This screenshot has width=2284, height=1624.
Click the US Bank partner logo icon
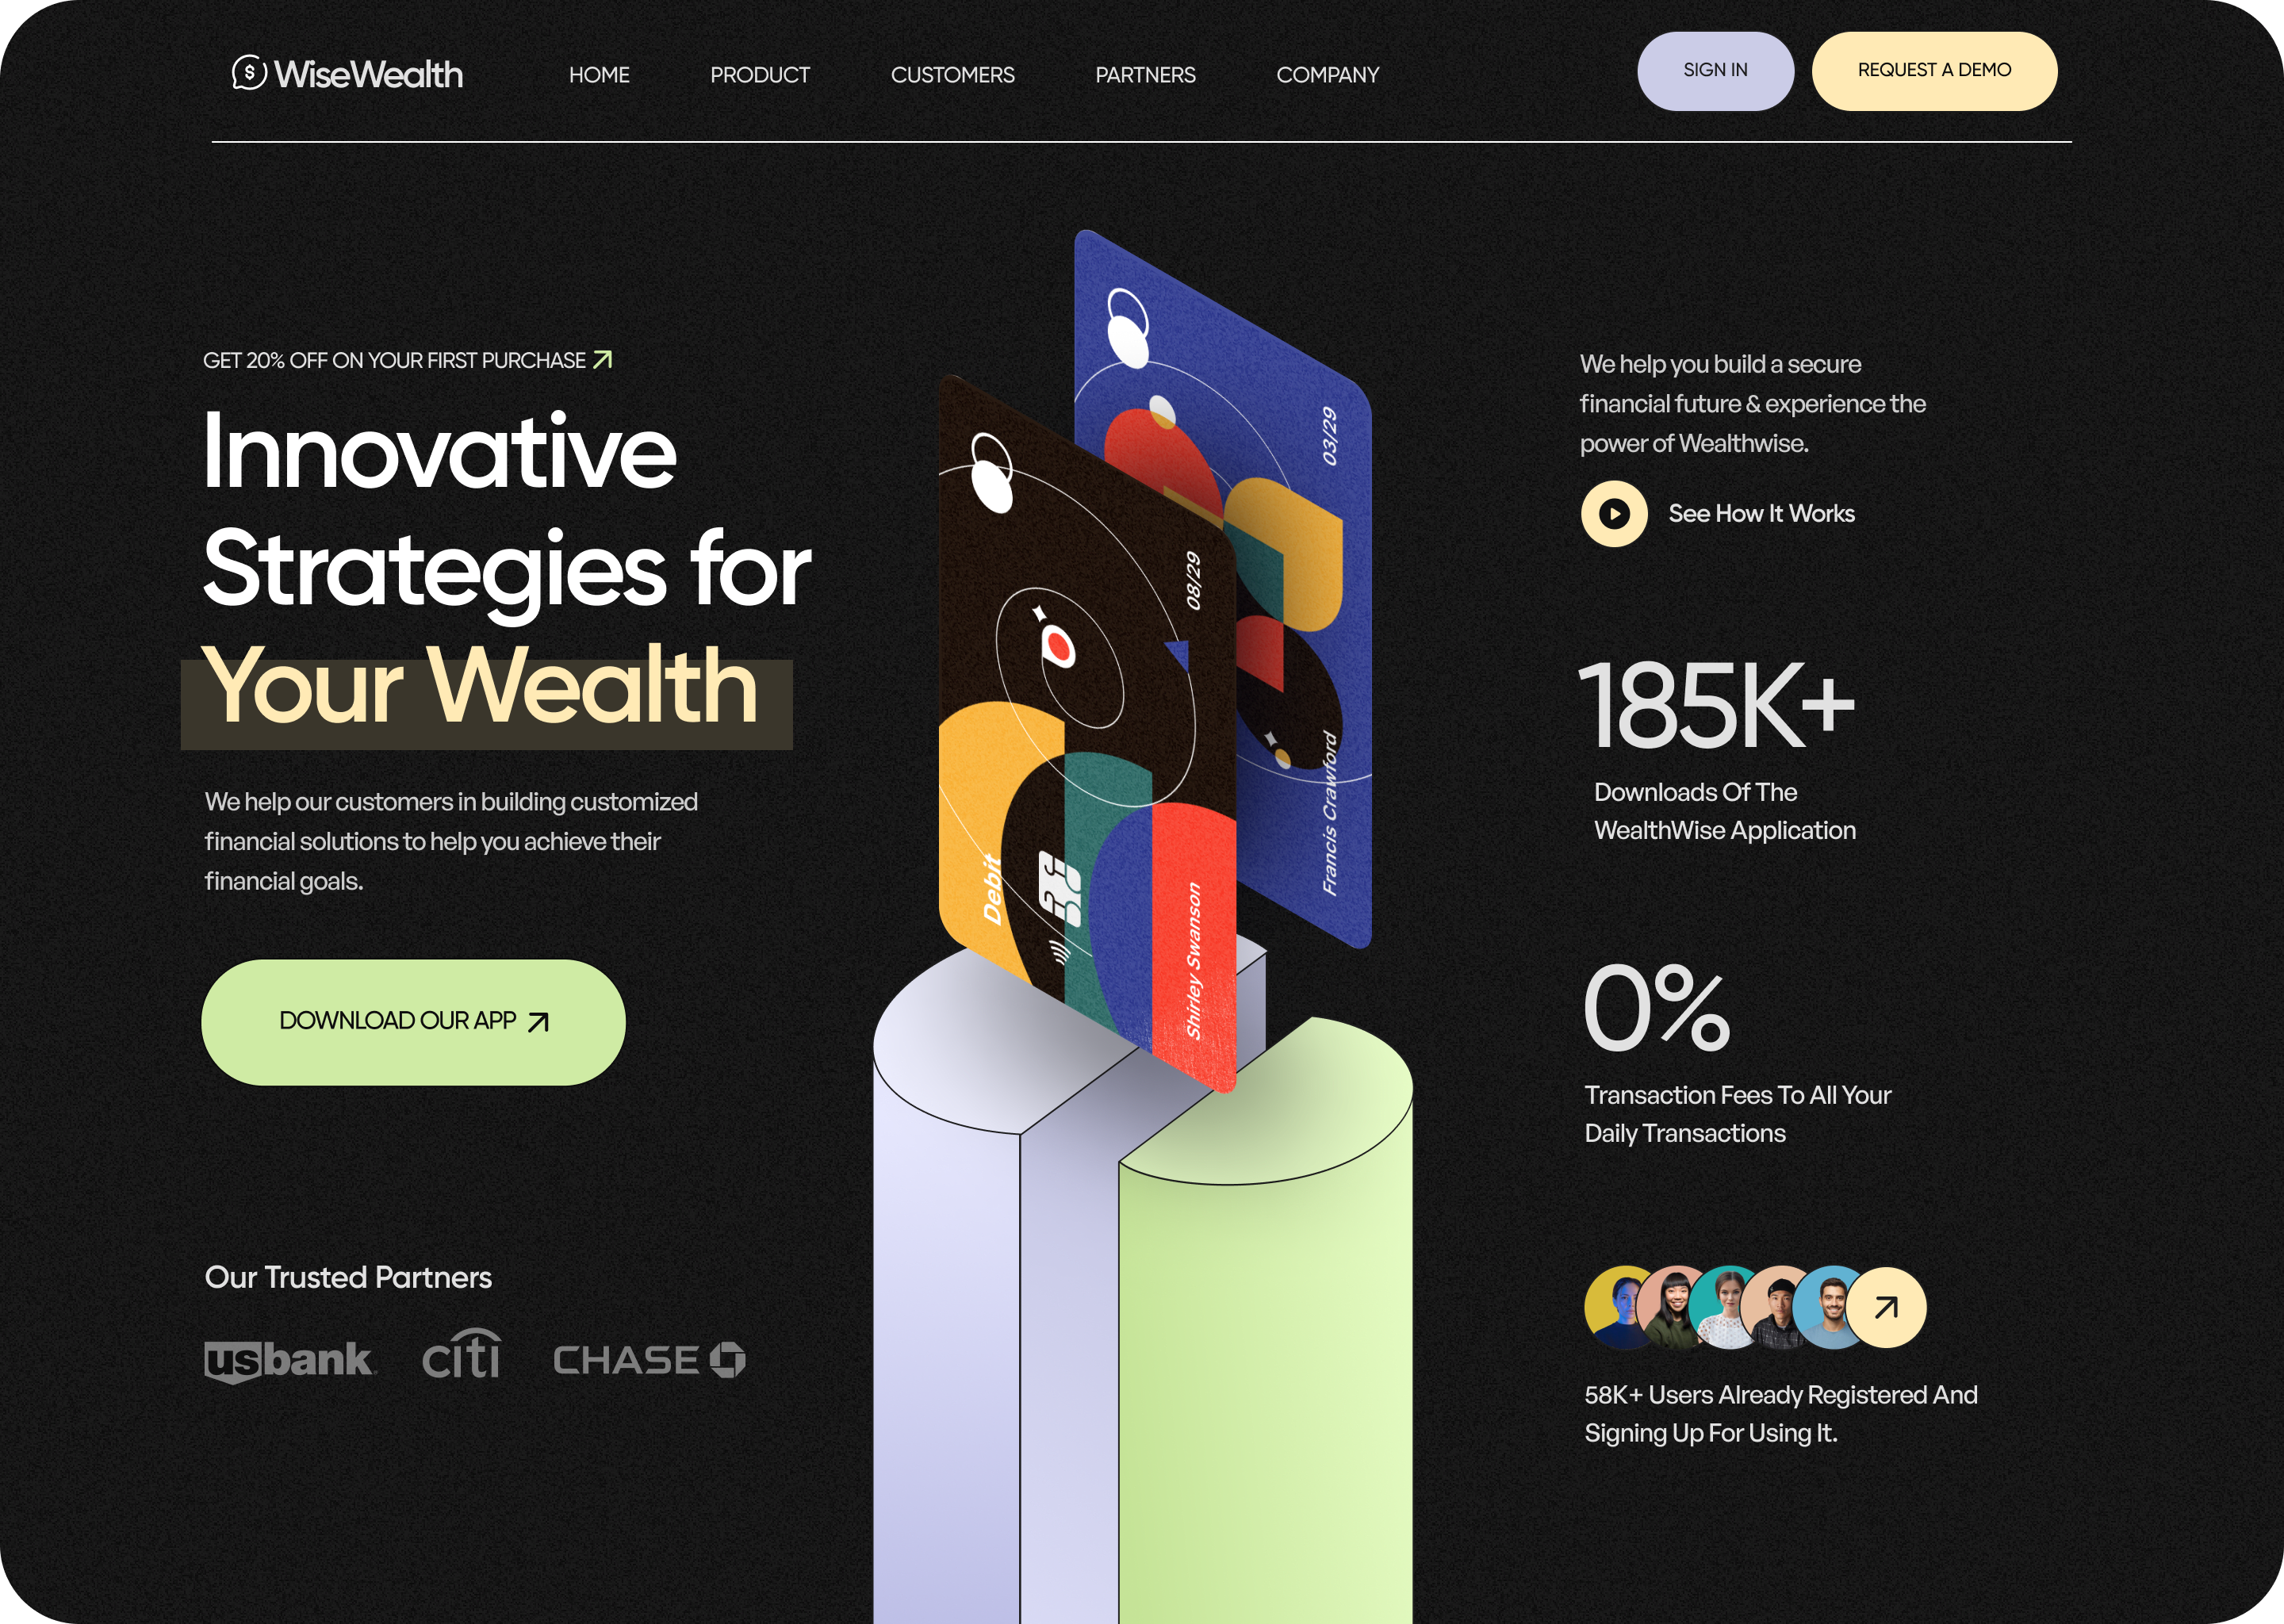click(288, 1357)
